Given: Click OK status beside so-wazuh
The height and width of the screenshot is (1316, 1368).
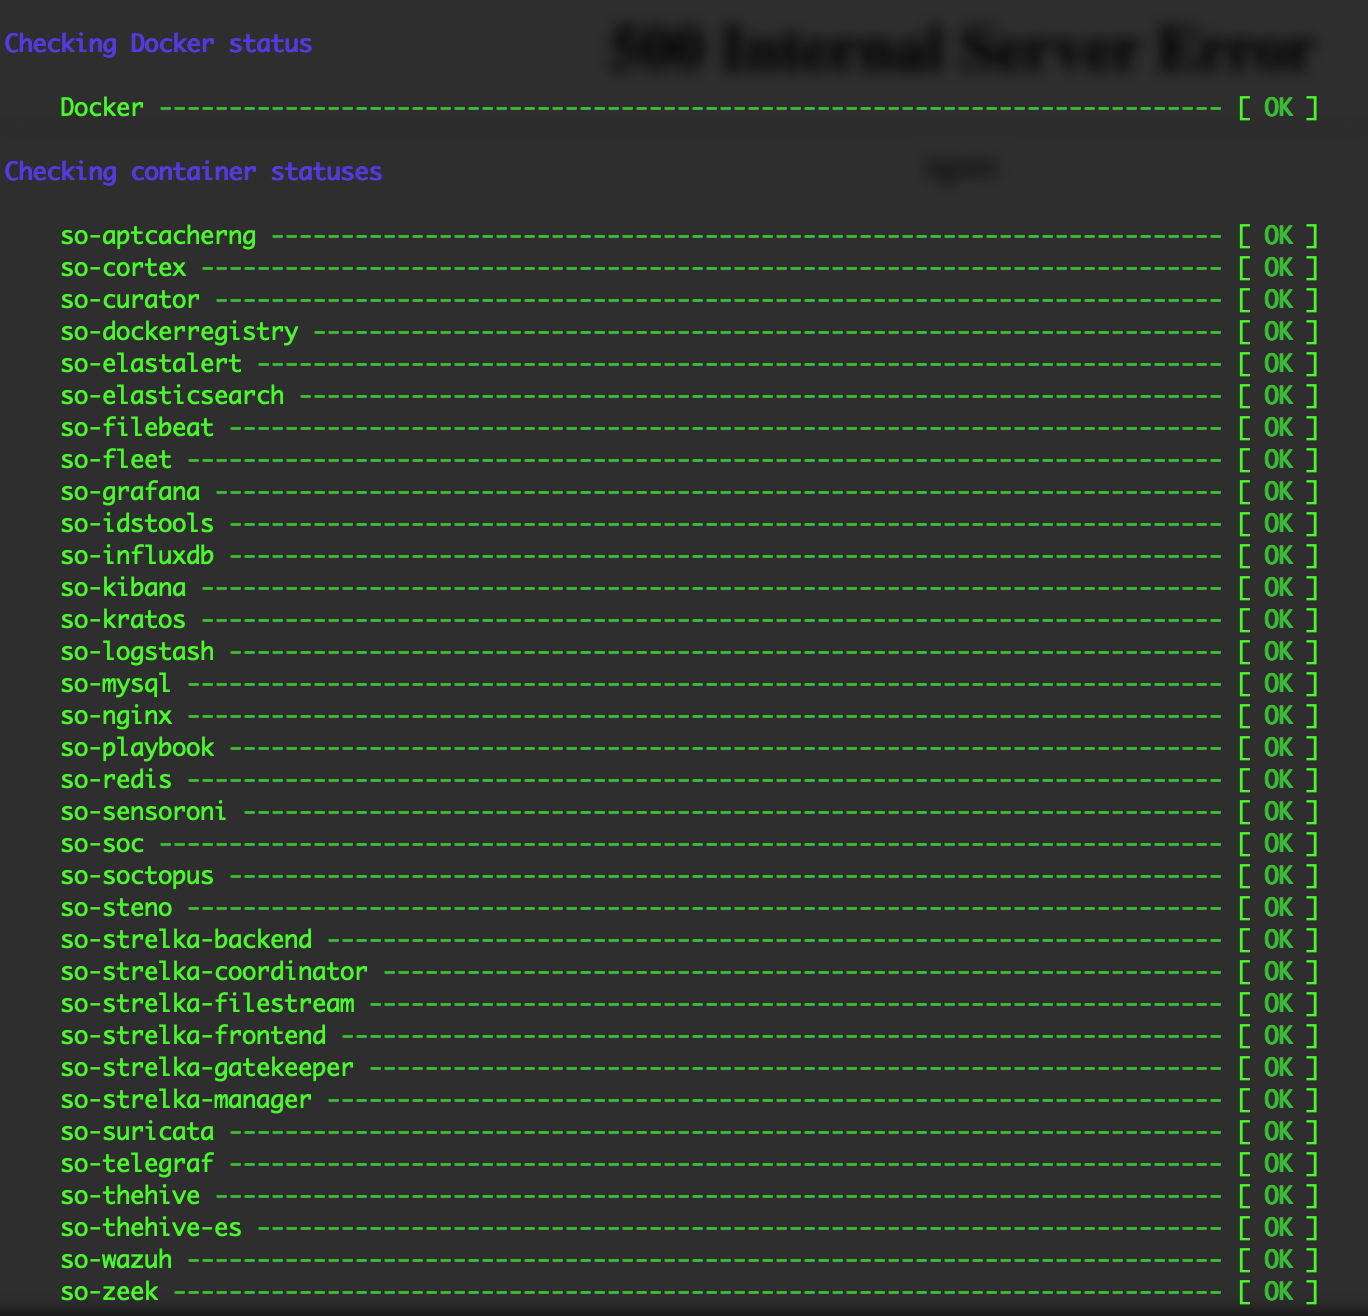Looking at the screenshot, I should (1278, 1260).
